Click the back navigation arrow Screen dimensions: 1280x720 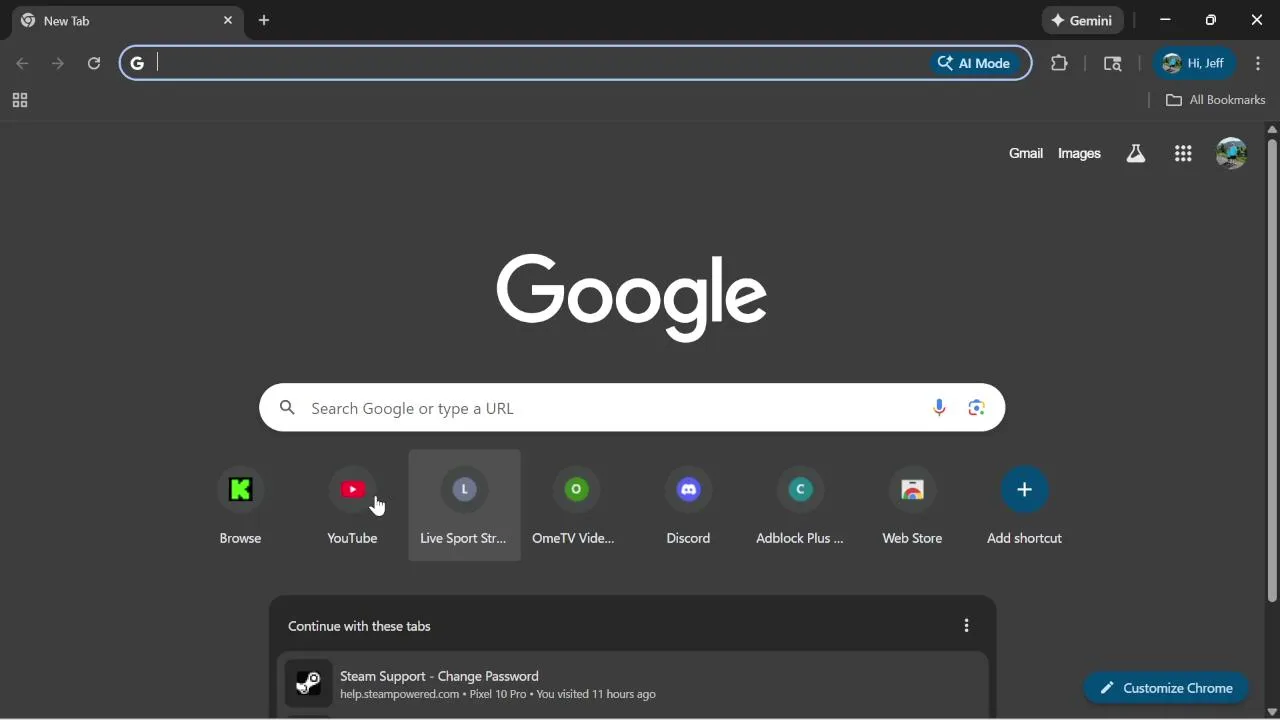(x=22, y=63)
